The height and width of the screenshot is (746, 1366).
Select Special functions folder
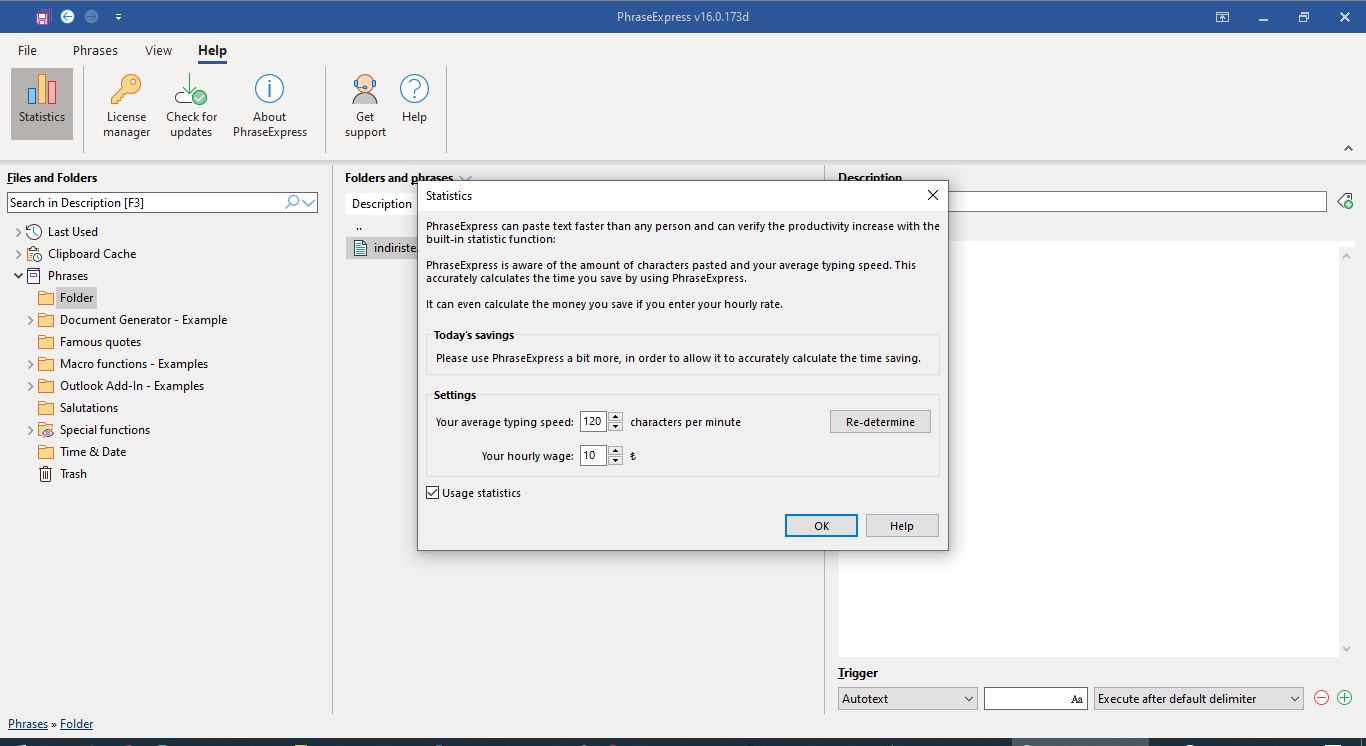(104, 430)
